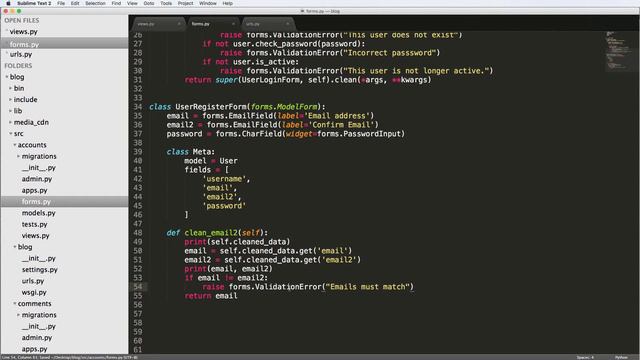Close urls.py in the Open Files list

click(x=7, y=54)
